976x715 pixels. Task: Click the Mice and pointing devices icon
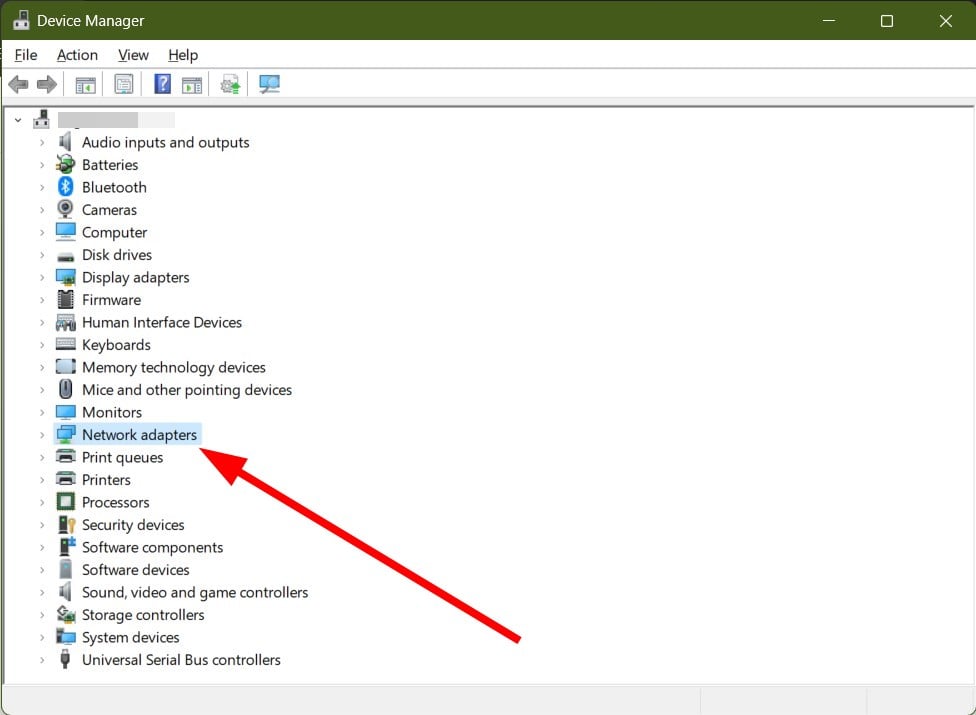coord(65,389)
